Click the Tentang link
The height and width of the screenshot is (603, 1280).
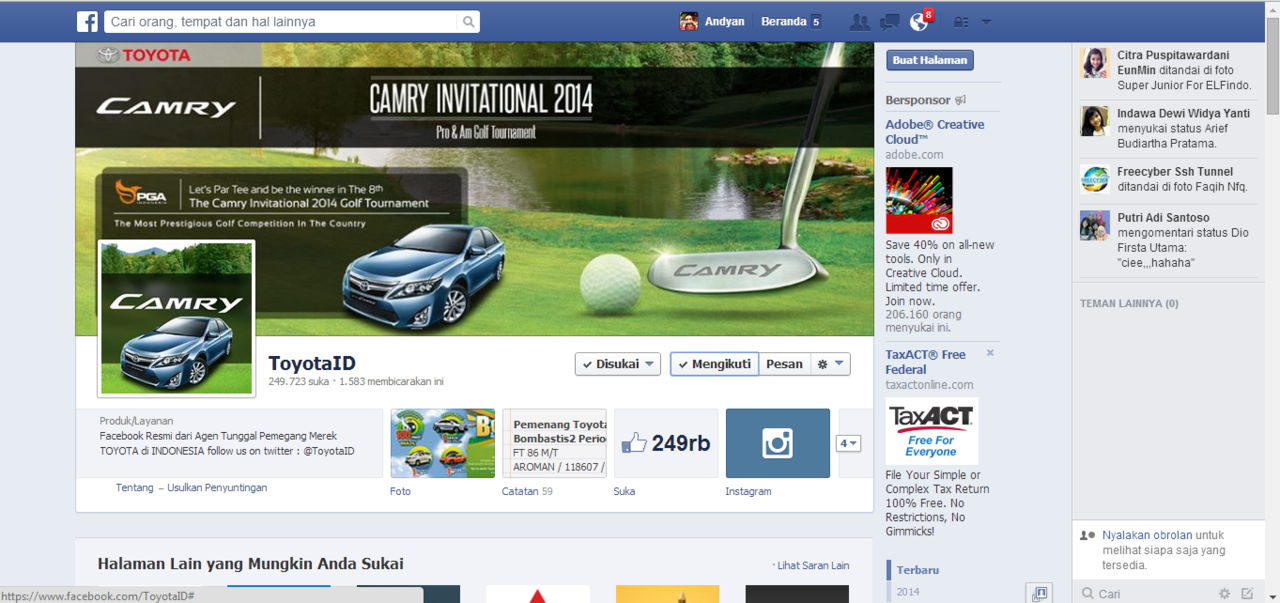coord(135,488)
